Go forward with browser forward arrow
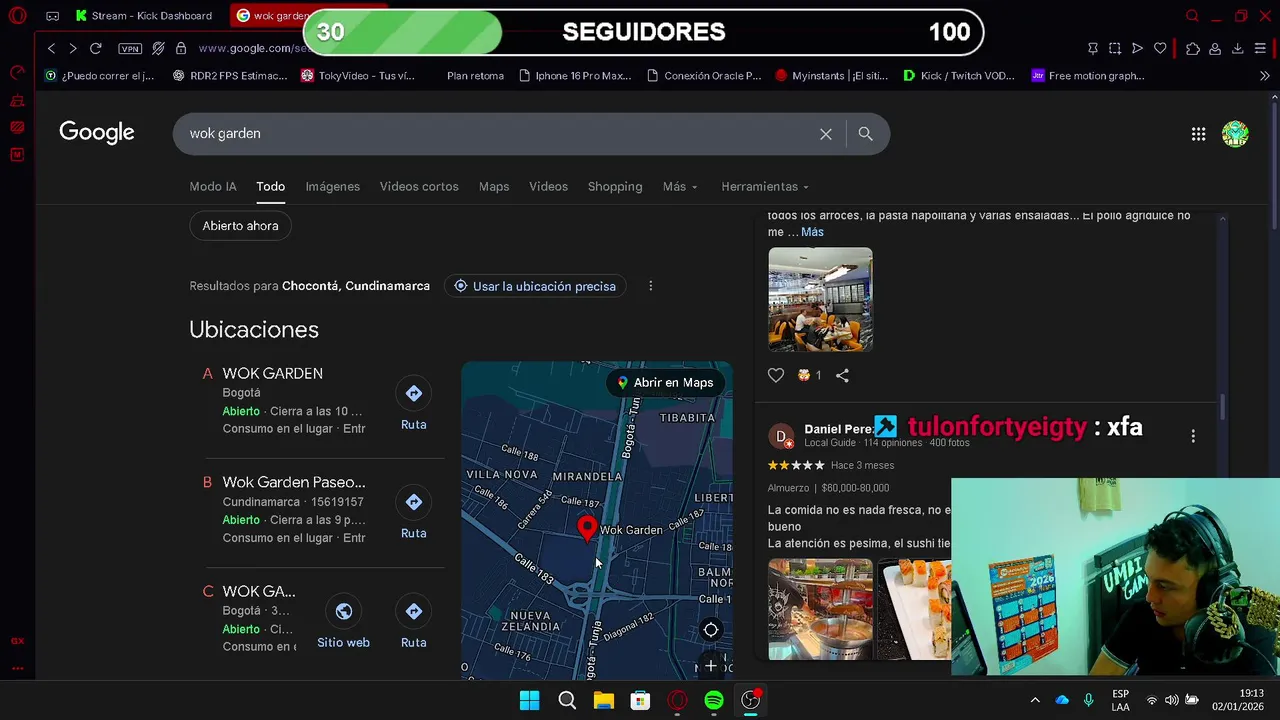The image size is (1280, 720). click(x=72, y=48)
